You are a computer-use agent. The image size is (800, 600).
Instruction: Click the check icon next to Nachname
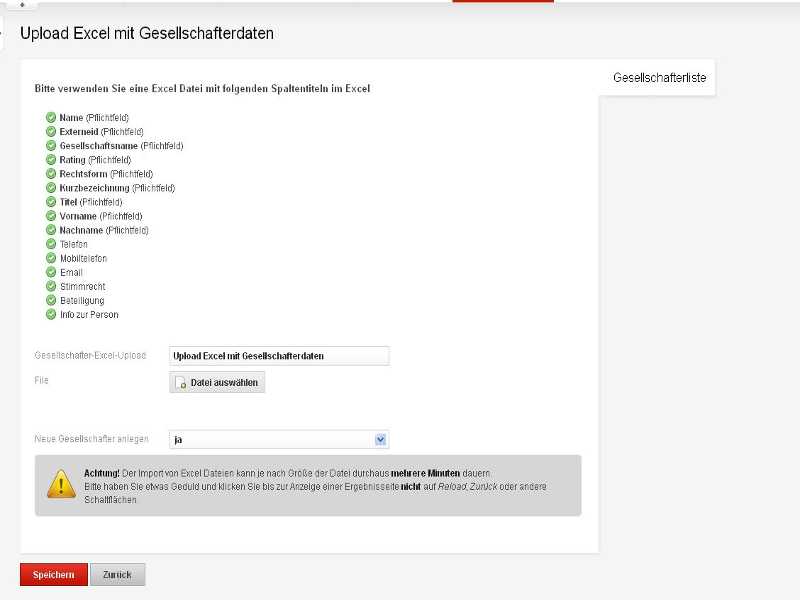(51, 230)
